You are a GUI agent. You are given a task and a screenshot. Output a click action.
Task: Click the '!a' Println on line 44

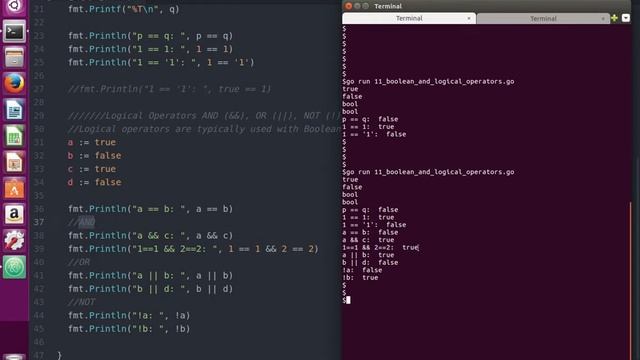(129, 316)
